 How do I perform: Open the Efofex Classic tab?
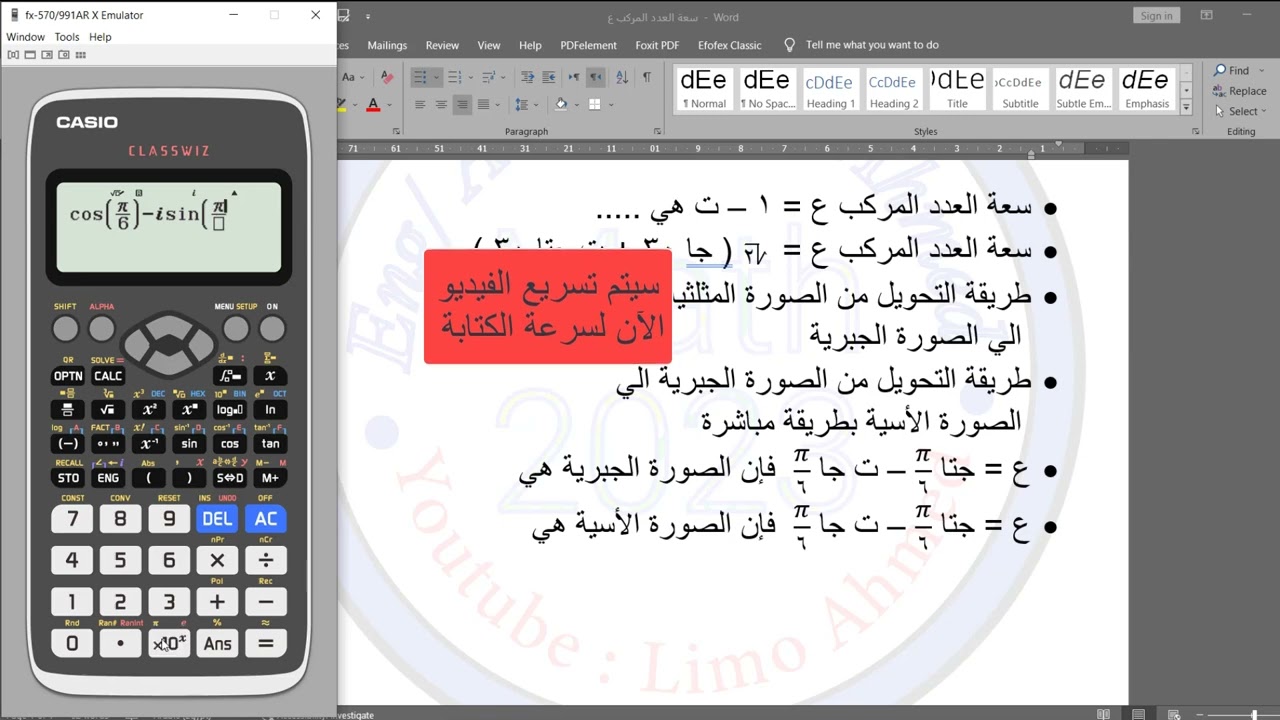(x=729, y=45)
